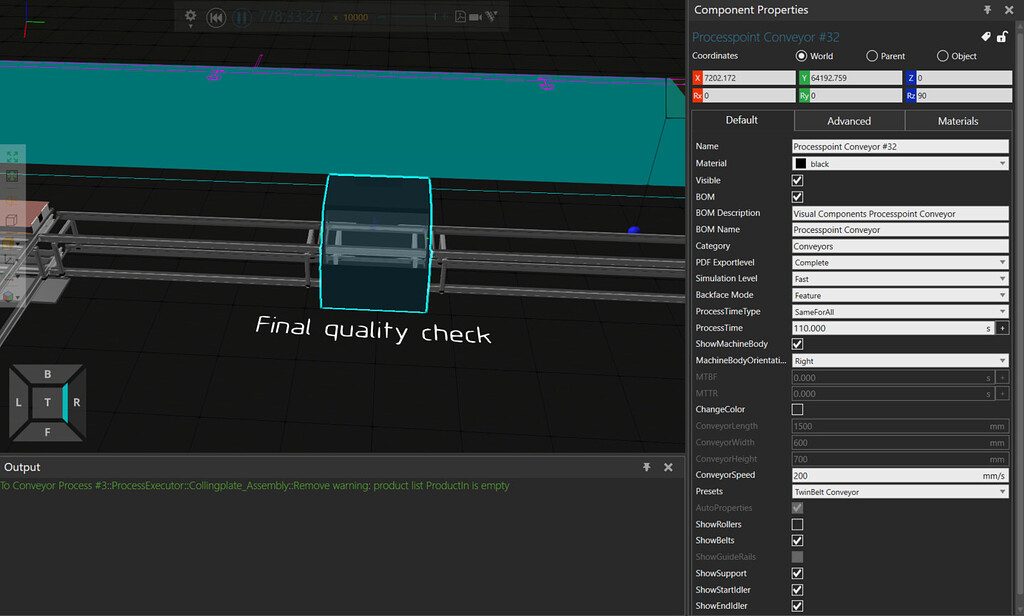The height and width of the screenshot is (616, 1024).
Task: Lock the Processpoint Conveyor component
Action: coord(1003,37)
